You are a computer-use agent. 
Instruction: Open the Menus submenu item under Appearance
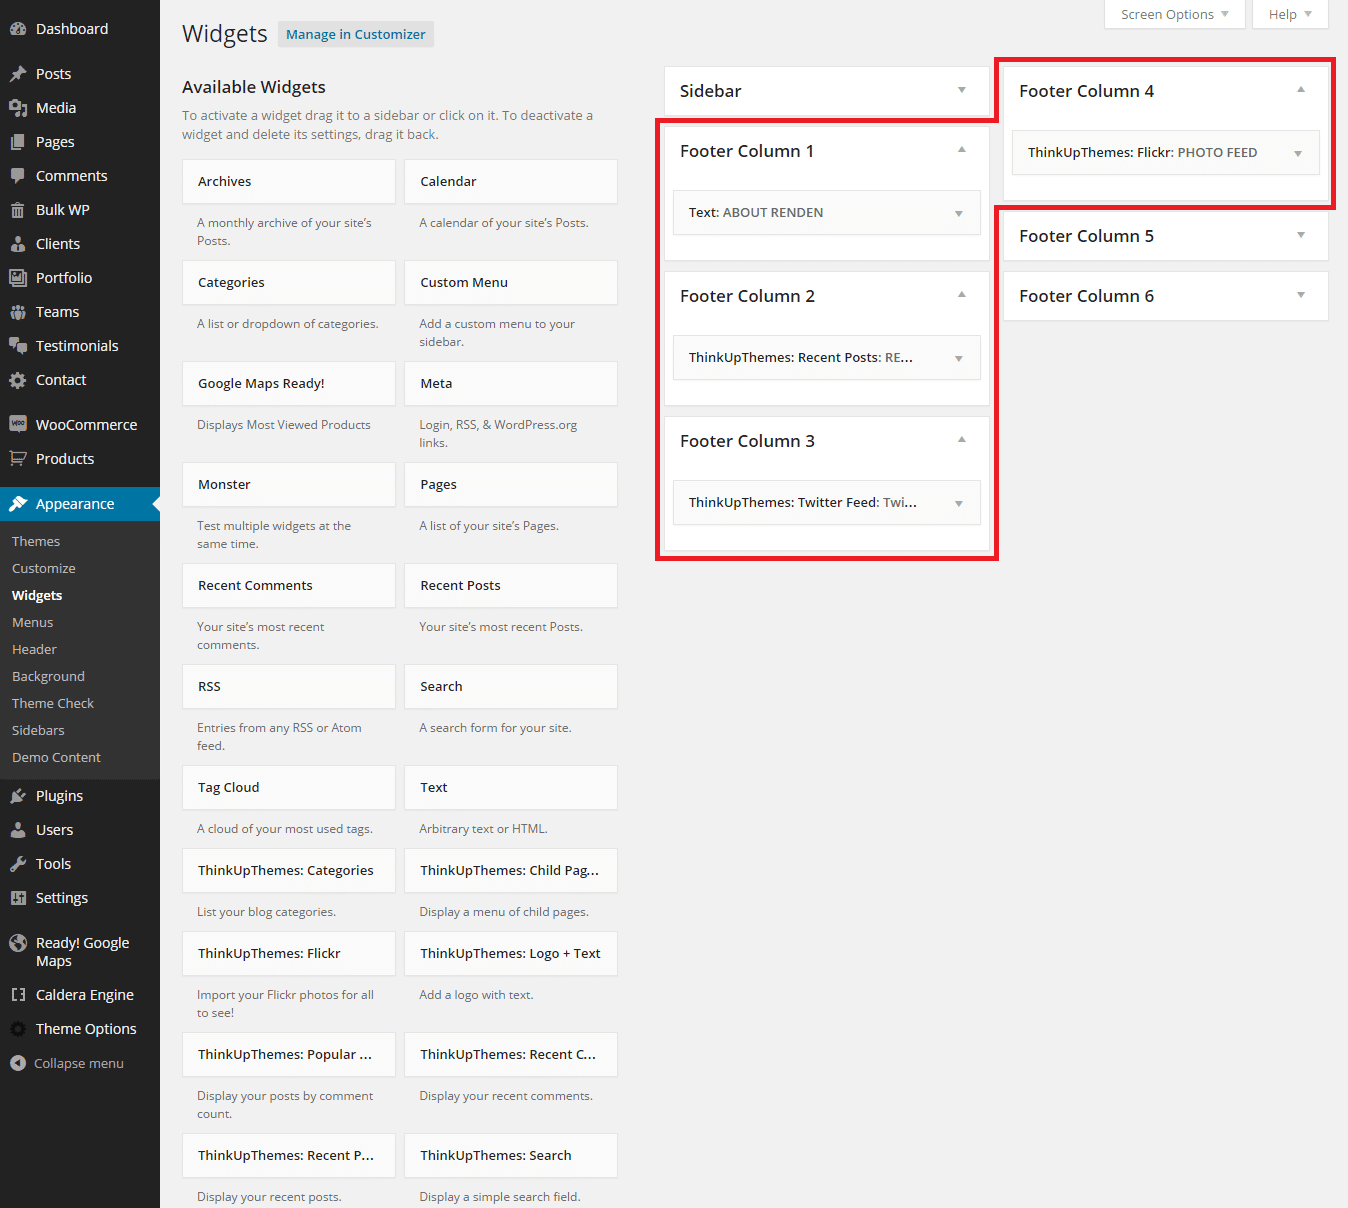pos(32,622)
